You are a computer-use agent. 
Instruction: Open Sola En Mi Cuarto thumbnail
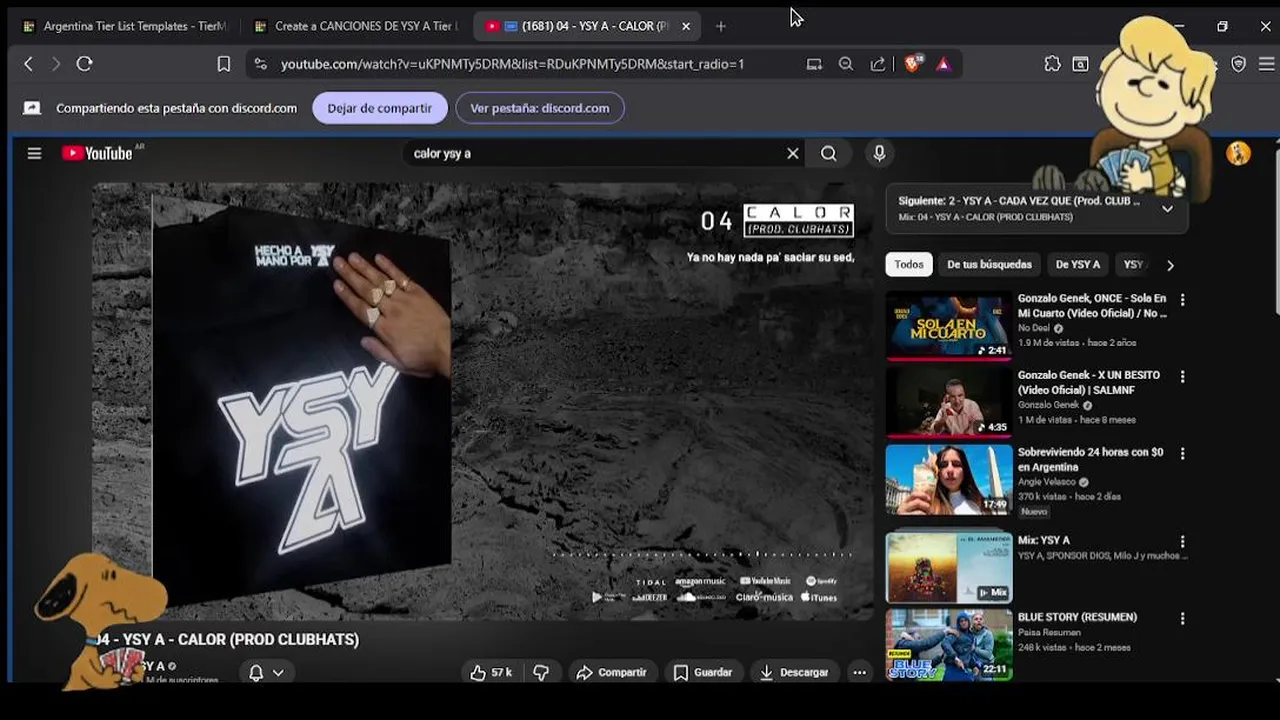[x=948, y=324]
